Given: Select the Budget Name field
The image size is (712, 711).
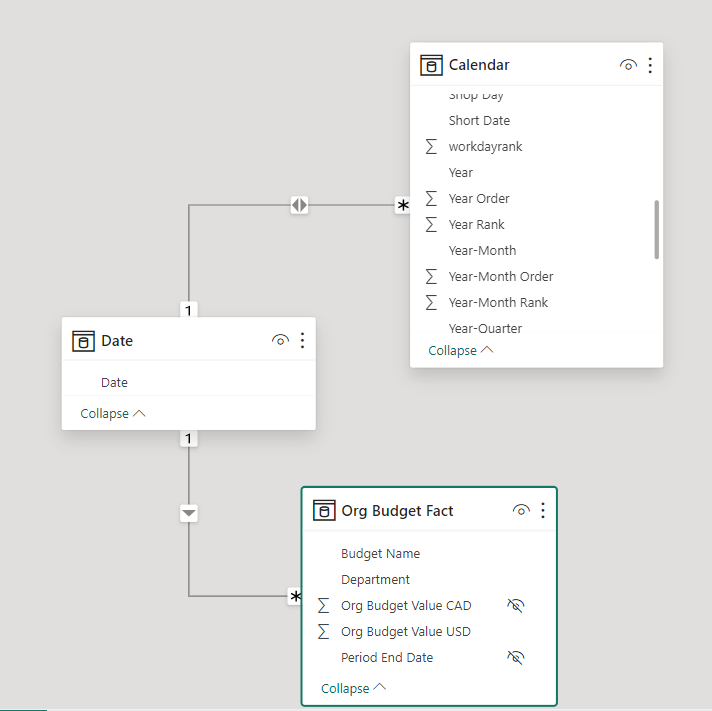Looking at the screenshot, I should 380,554.
